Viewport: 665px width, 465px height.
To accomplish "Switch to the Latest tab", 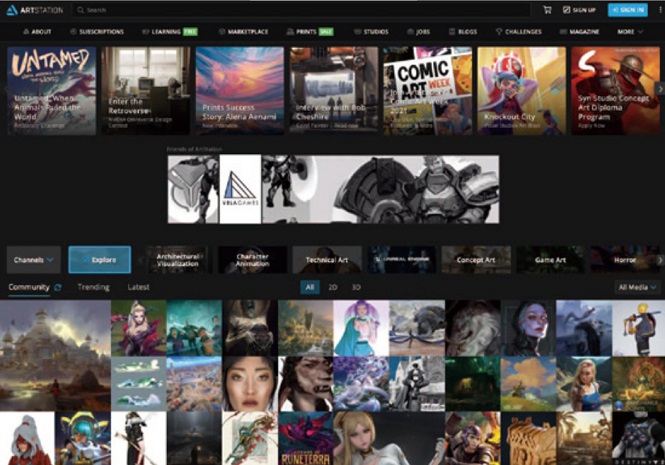I will coord(138,287).
